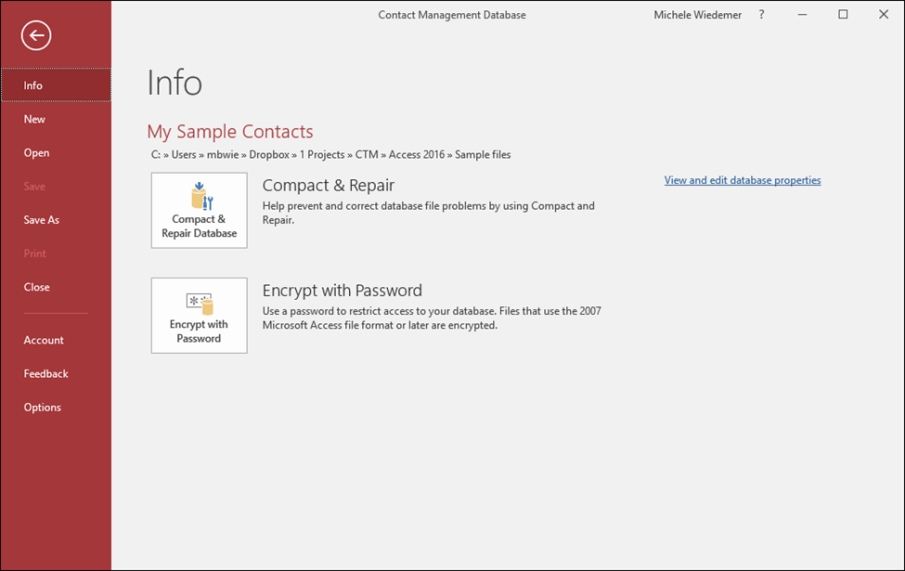Image resolution: width=905 pixels, height=571 pixels.
Task: Minimize the Access window
Action: (x=802, y=15)
